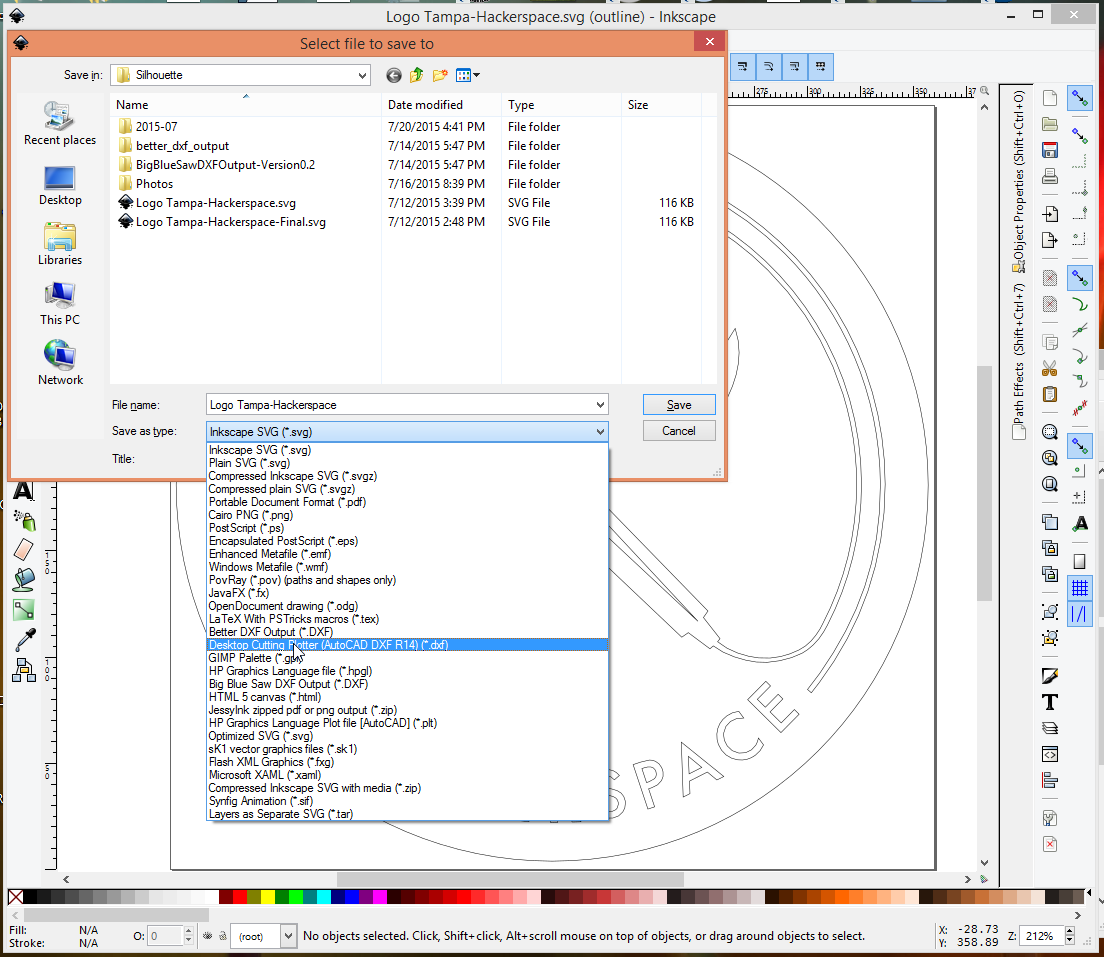Open the XML editor icon

click(x=1050, y=754)
